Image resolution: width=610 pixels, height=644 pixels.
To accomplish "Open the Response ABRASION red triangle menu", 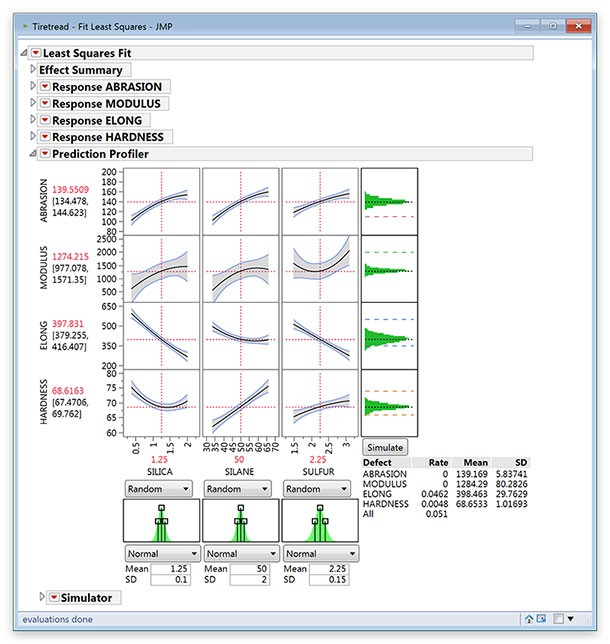I will (x=44, y=87).
